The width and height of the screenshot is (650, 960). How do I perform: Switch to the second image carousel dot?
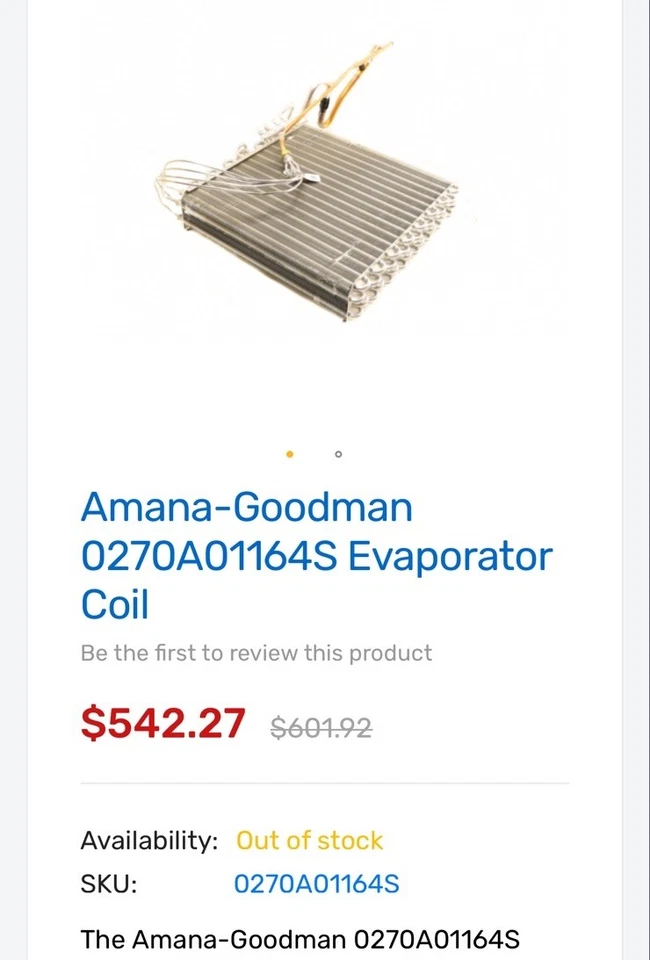click(338, 454)
